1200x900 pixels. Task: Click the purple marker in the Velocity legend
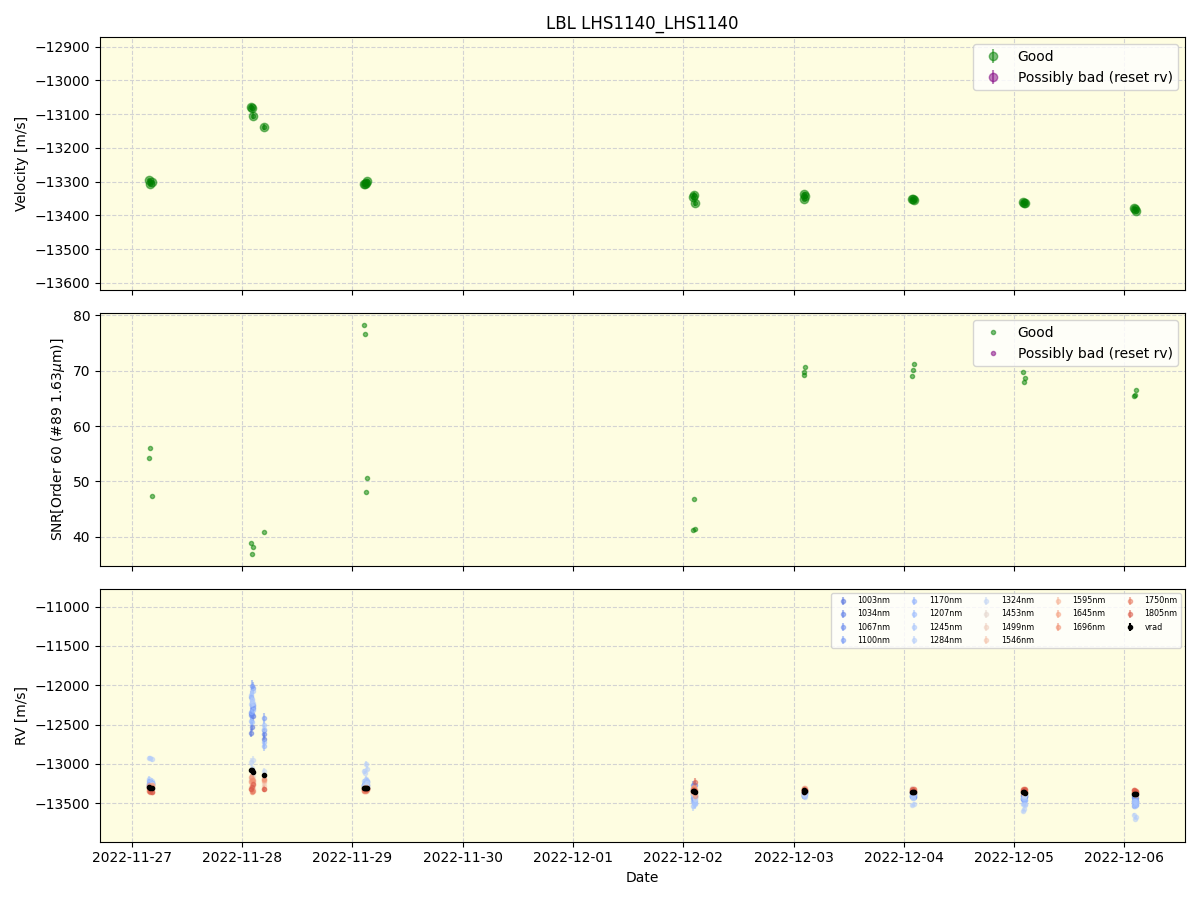[x=993, y=77]
